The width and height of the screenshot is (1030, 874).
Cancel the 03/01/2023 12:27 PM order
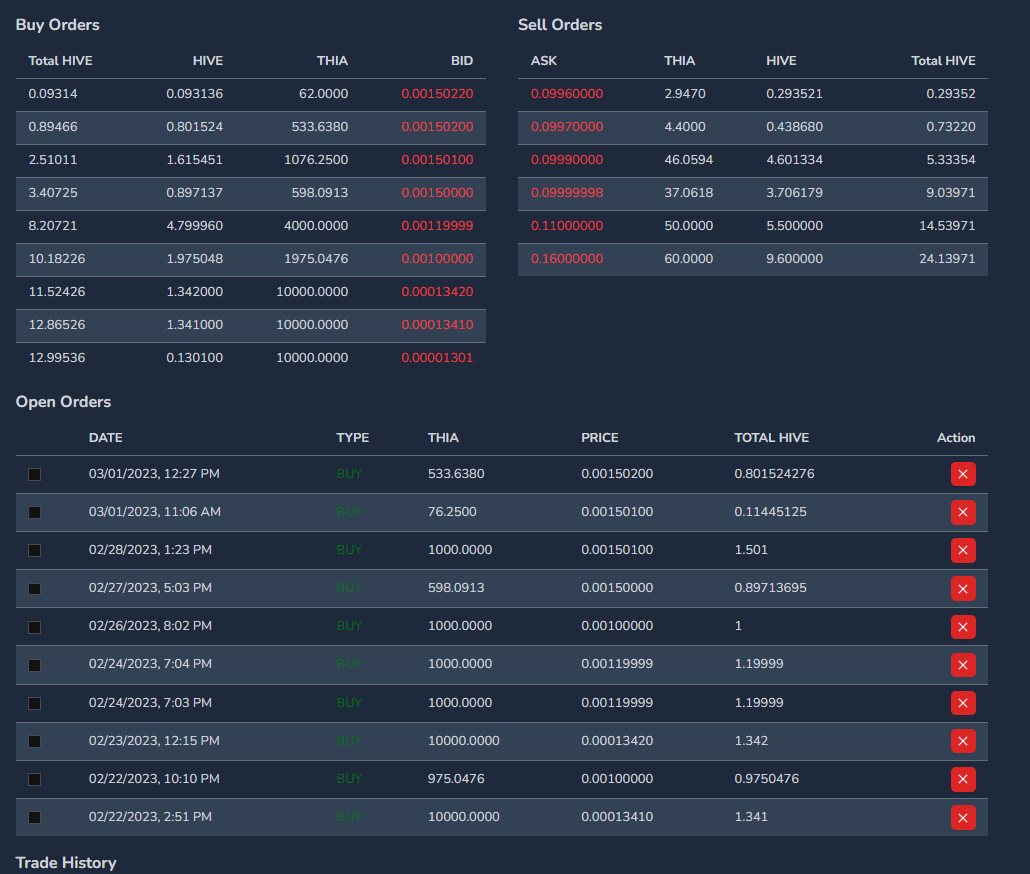(963, 474)
